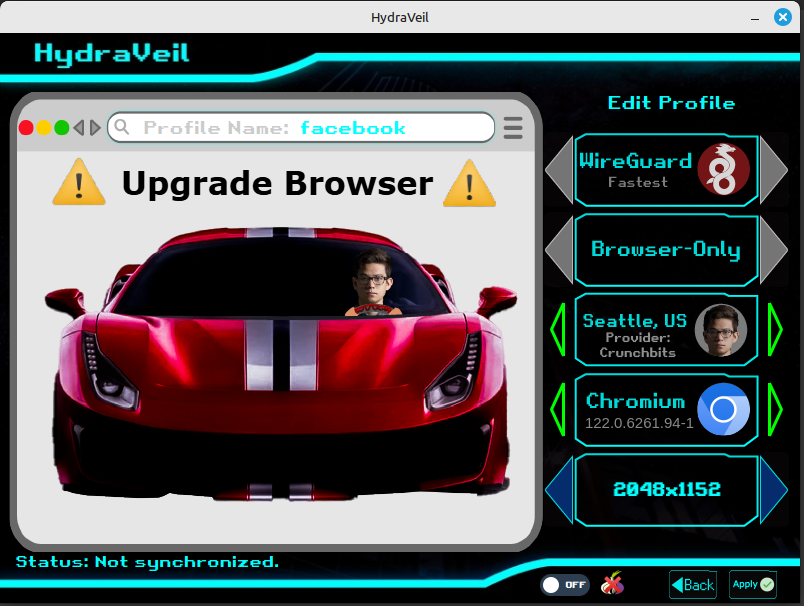Viewport: 804px width, 606px height.
Task: Switch to next protocol with gray right arrow
Action: pyautogui.click(x=774, y=170)
